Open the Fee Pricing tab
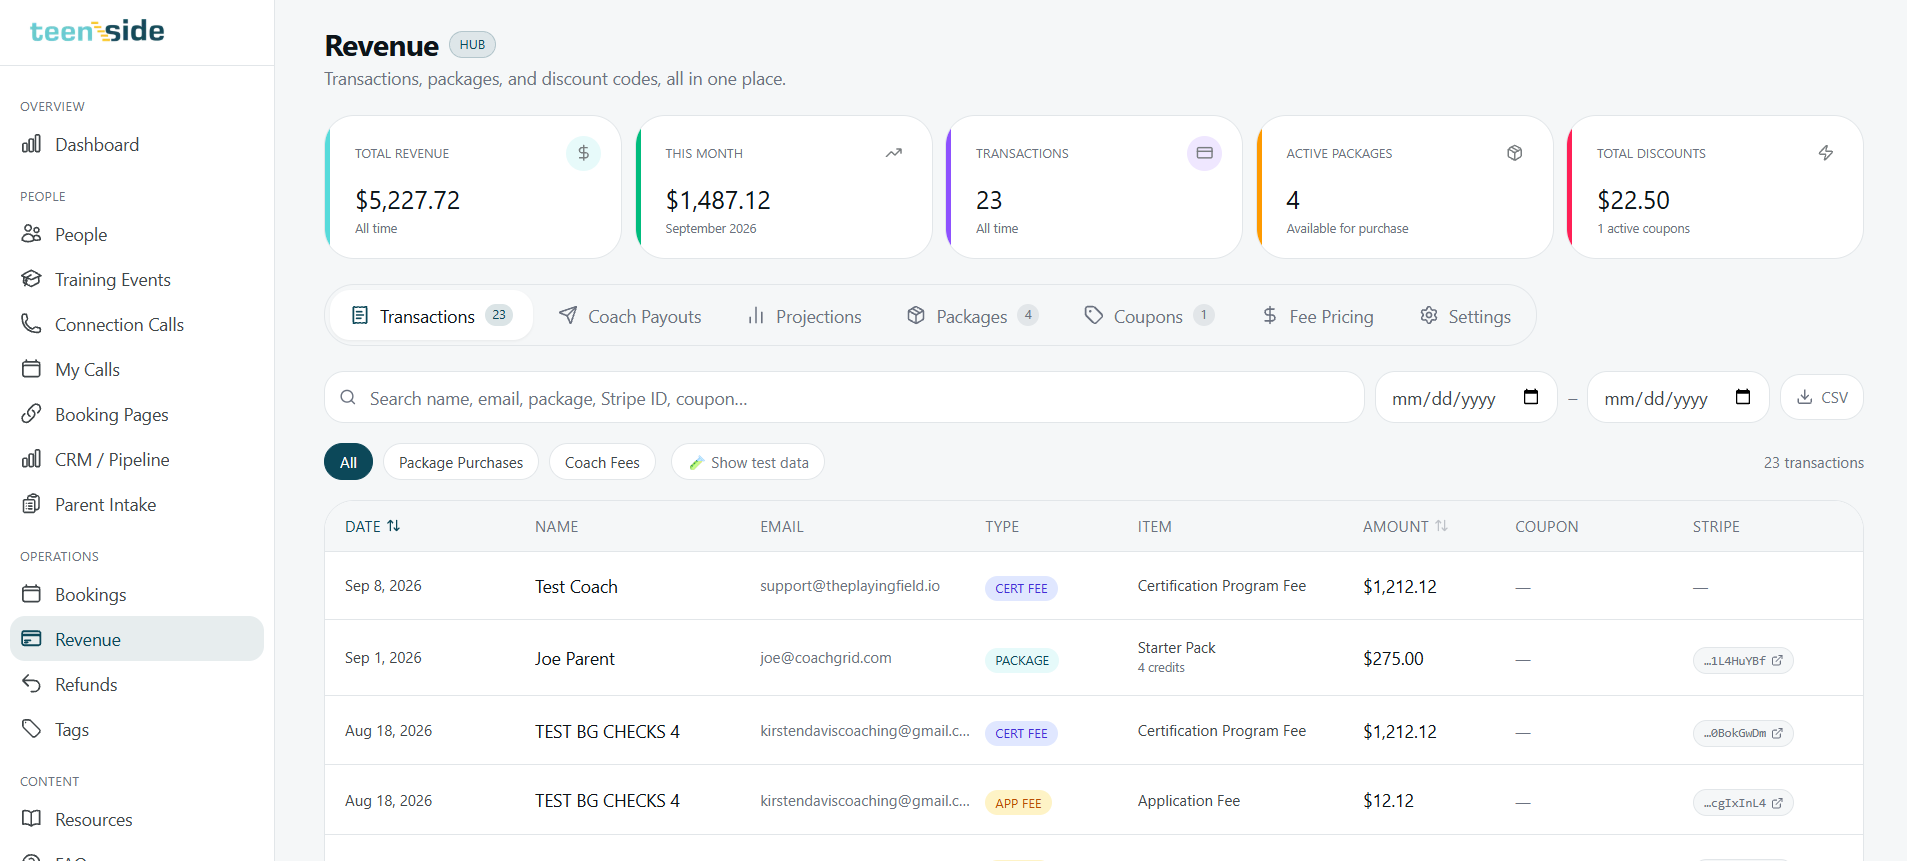 coord(1317,316)
